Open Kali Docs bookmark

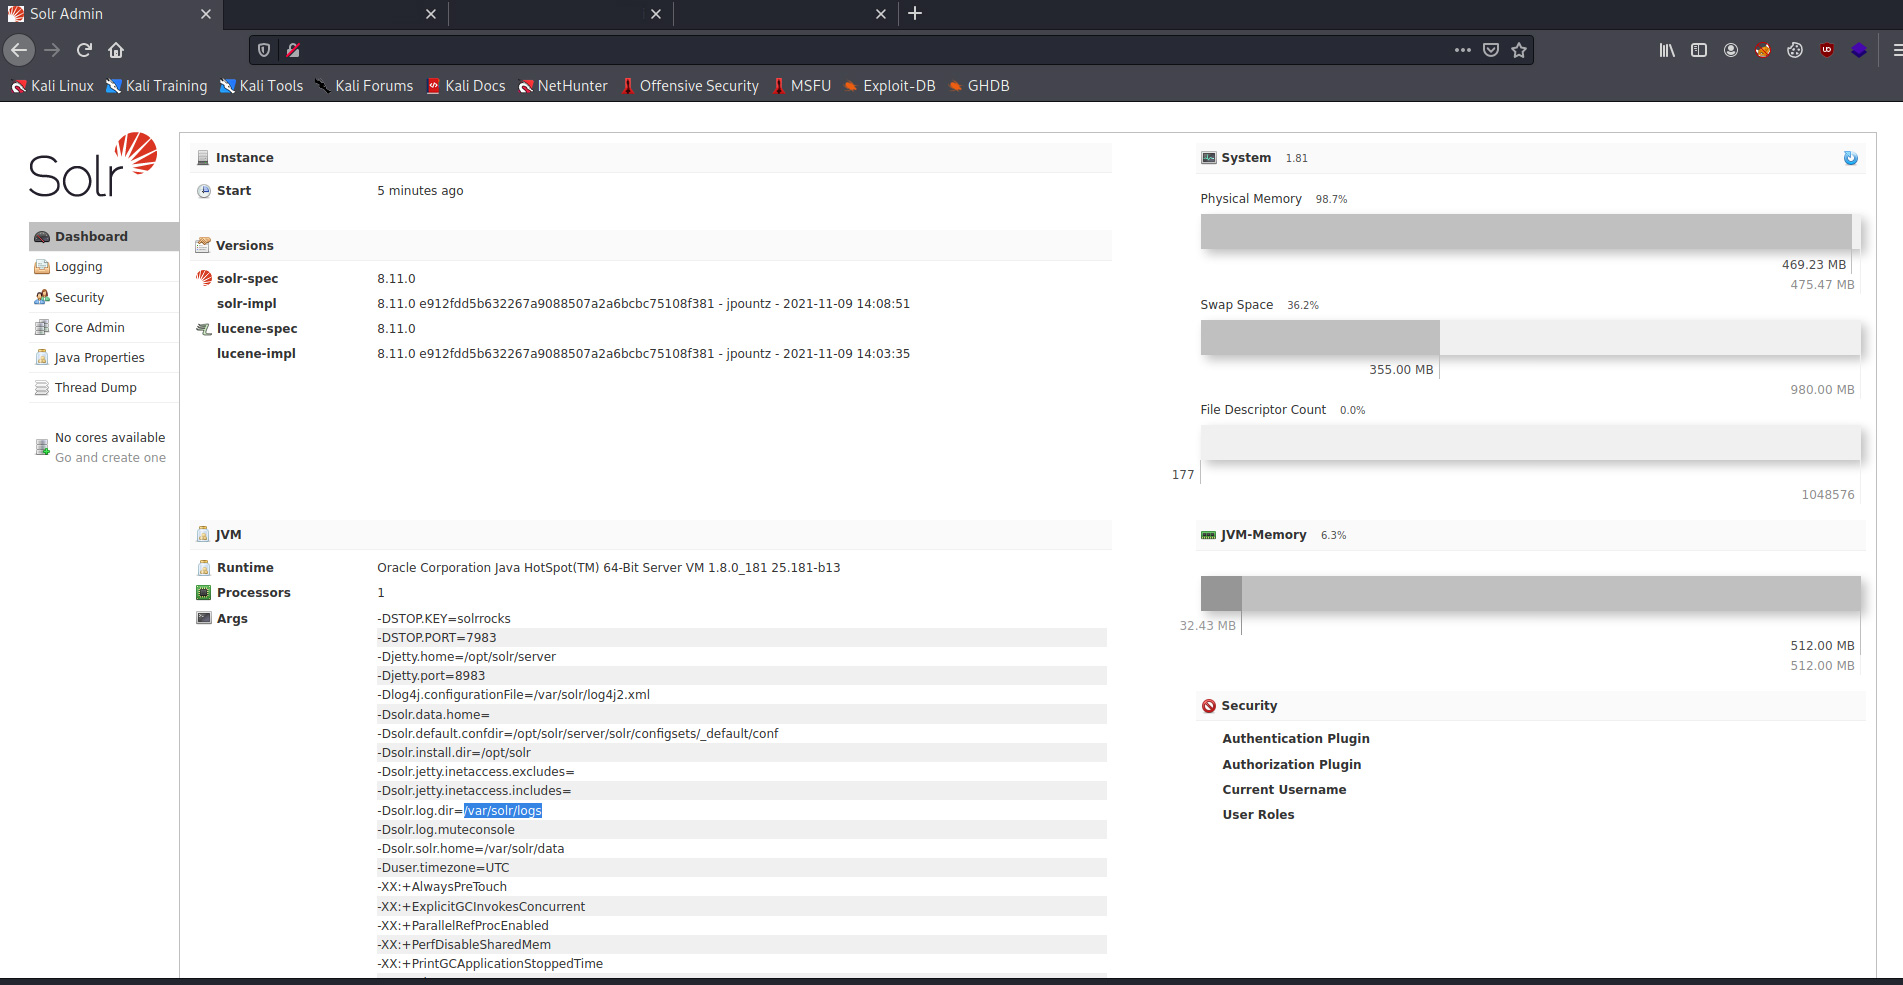pos(466,86)
